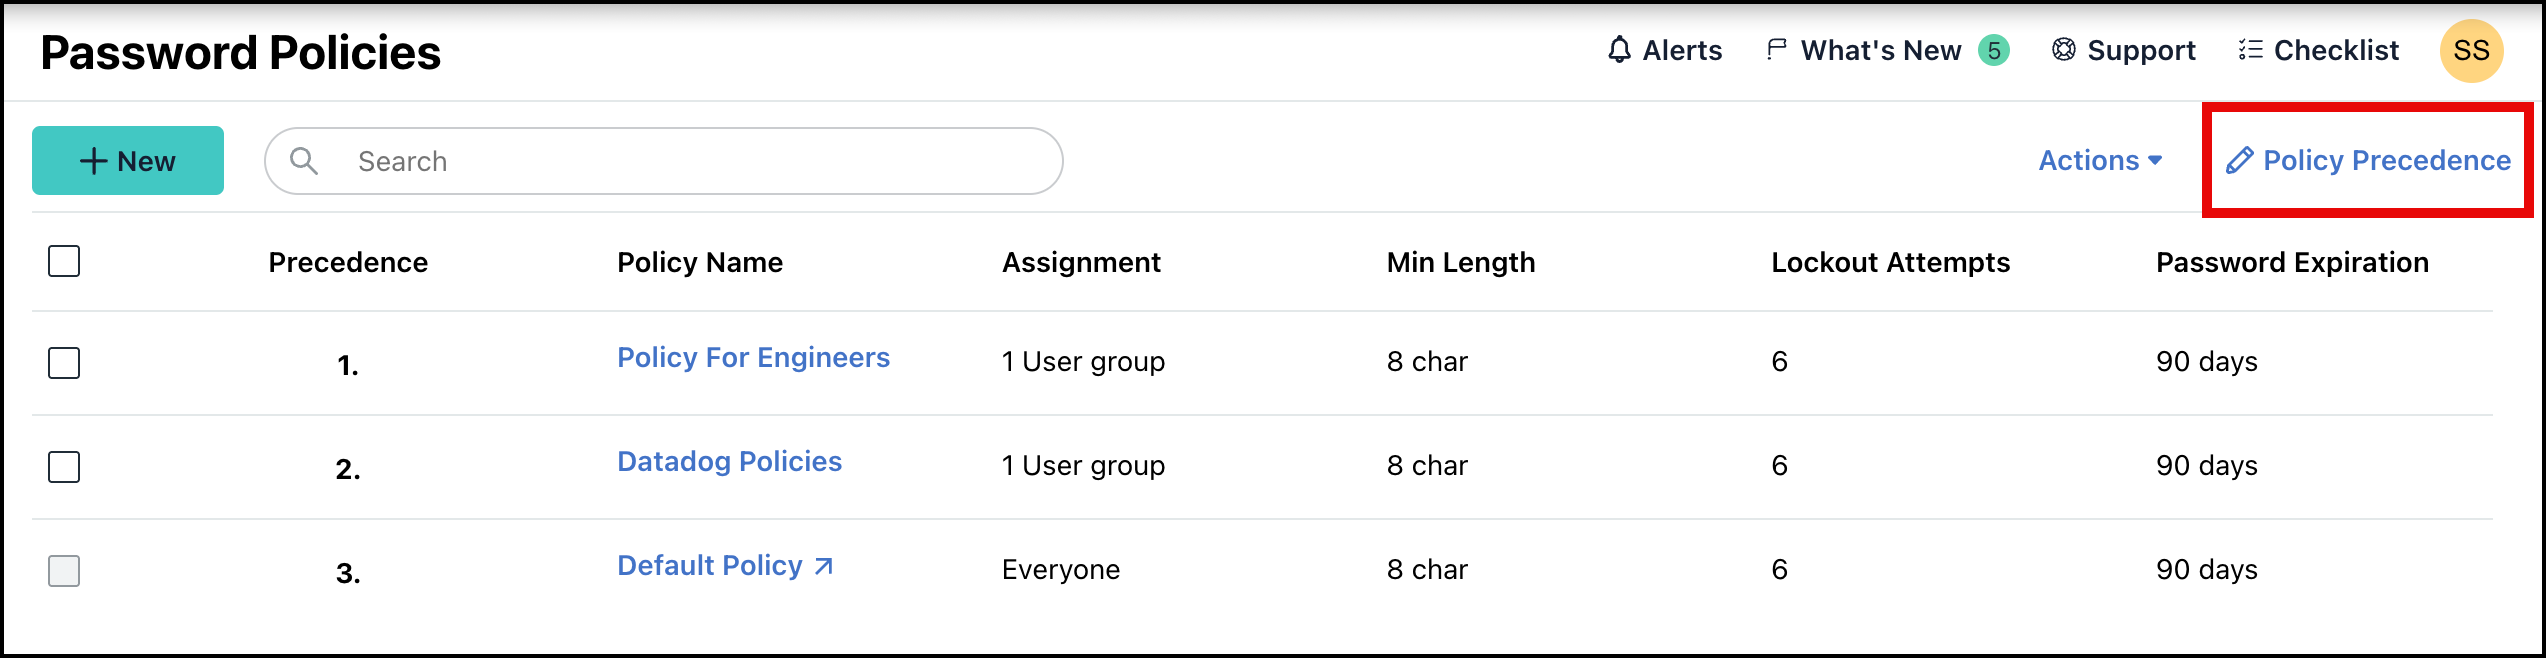
Task: Click the Alerts menu item label
Action: tap(1680, 49)
